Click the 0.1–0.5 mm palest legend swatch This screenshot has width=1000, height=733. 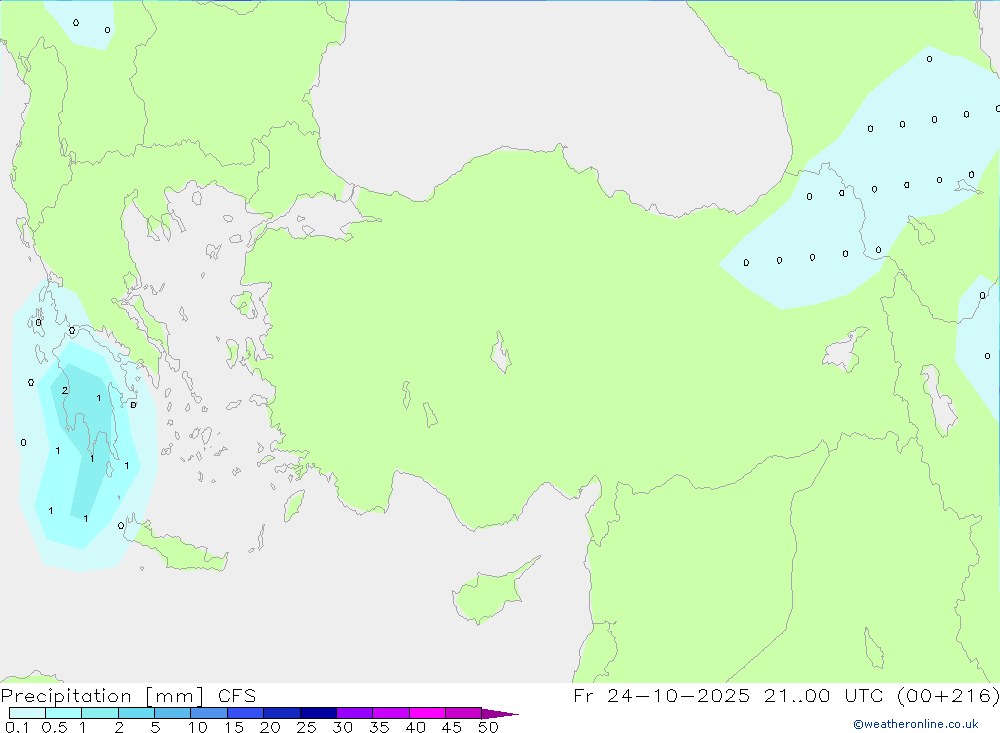pos(27,713)
